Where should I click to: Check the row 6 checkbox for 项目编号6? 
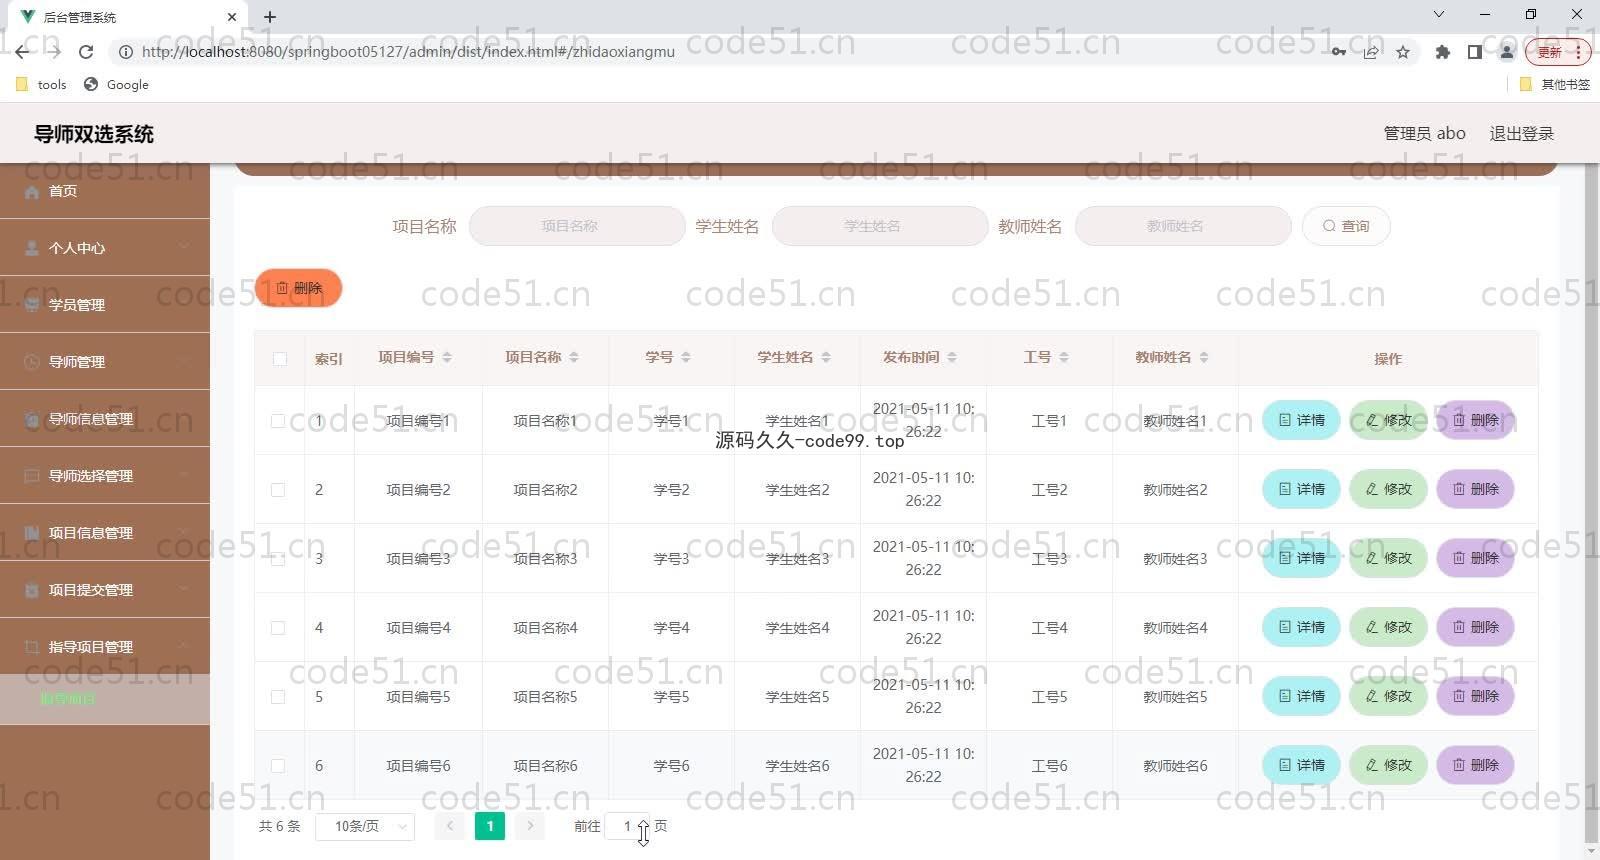(278, 766)
